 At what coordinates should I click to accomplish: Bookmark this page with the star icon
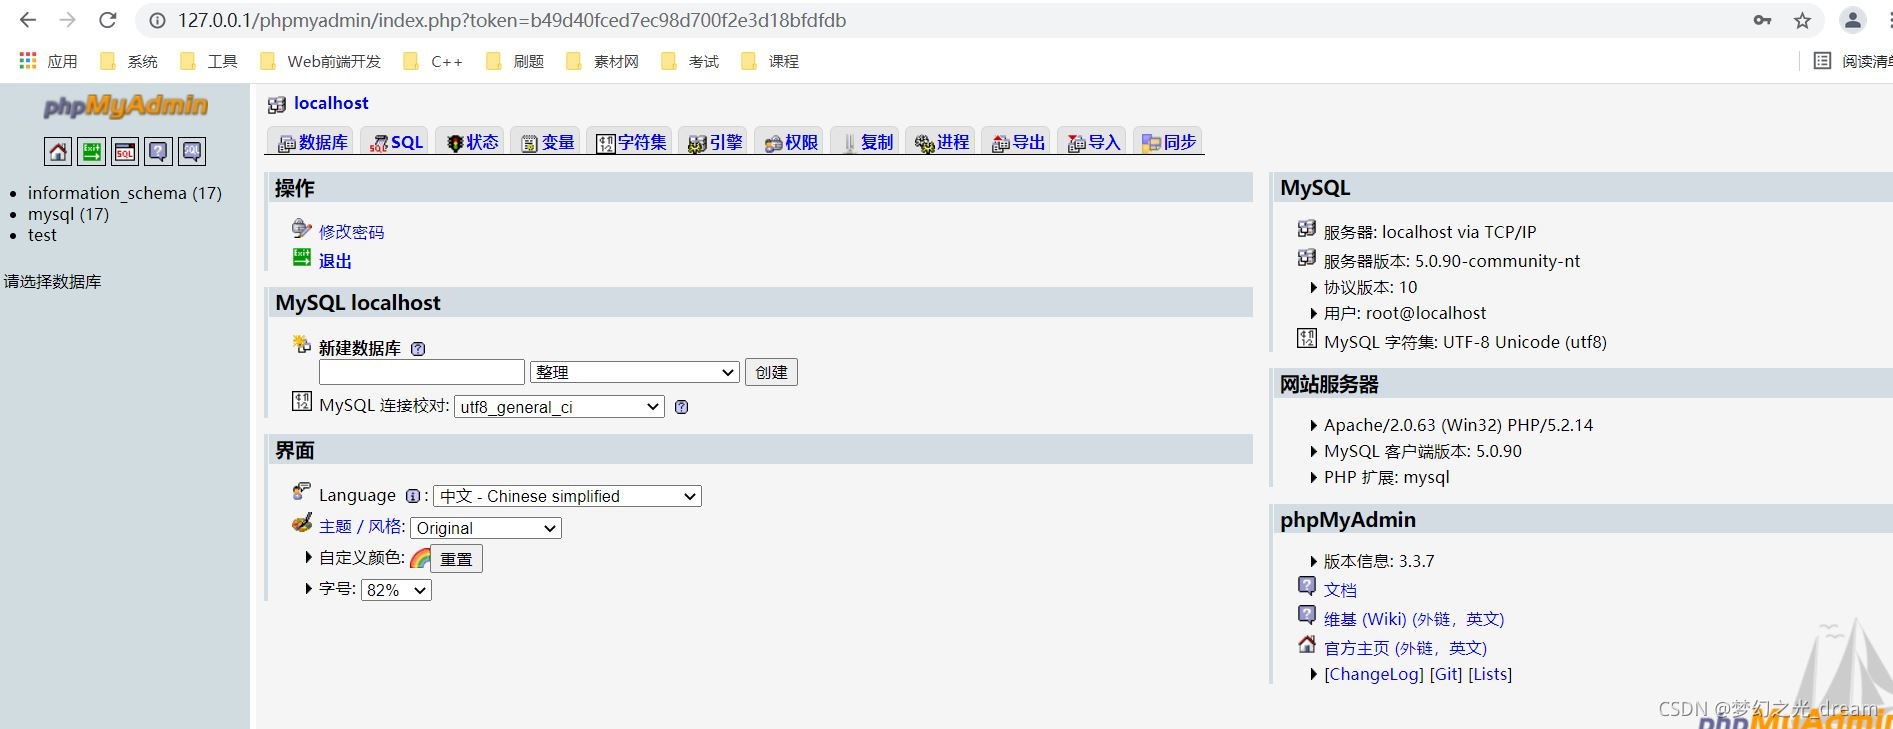pyautogui.click(x=1802, y=20)
